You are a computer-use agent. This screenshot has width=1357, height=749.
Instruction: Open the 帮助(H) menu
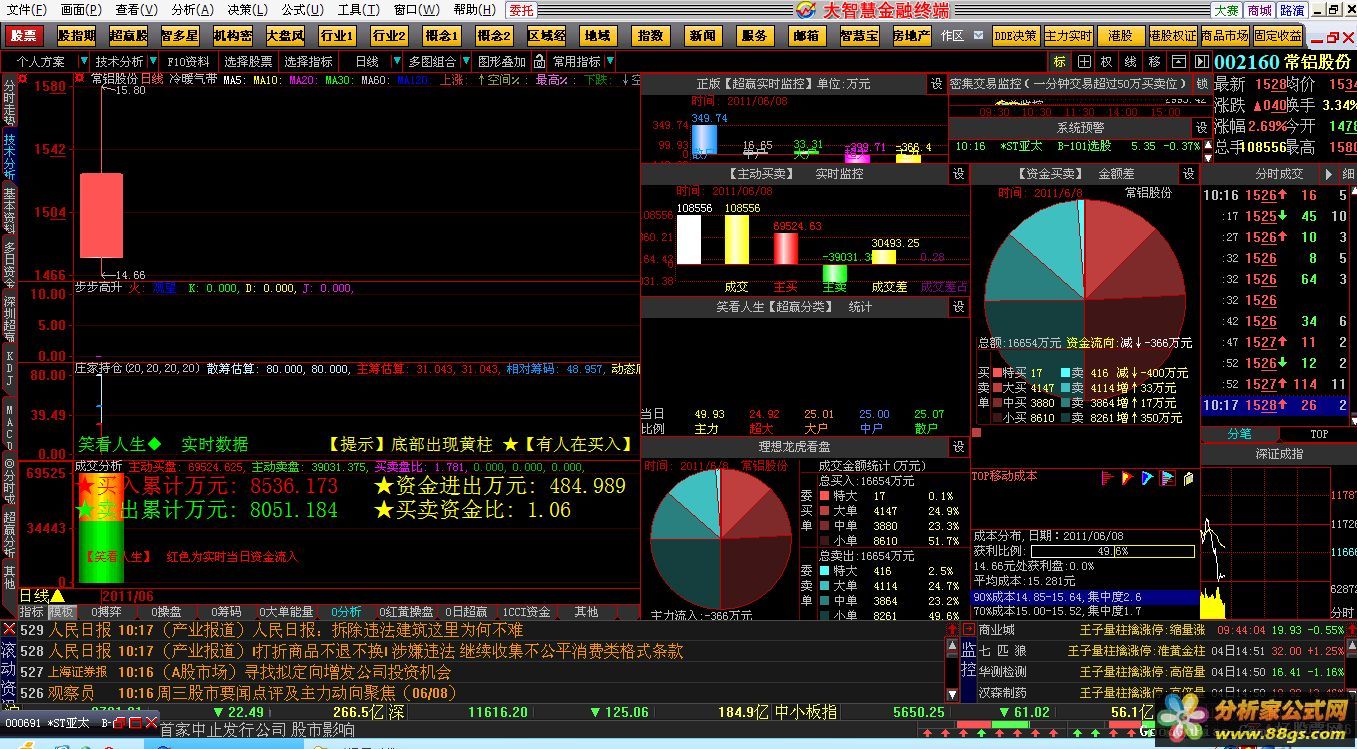[474, 10]
